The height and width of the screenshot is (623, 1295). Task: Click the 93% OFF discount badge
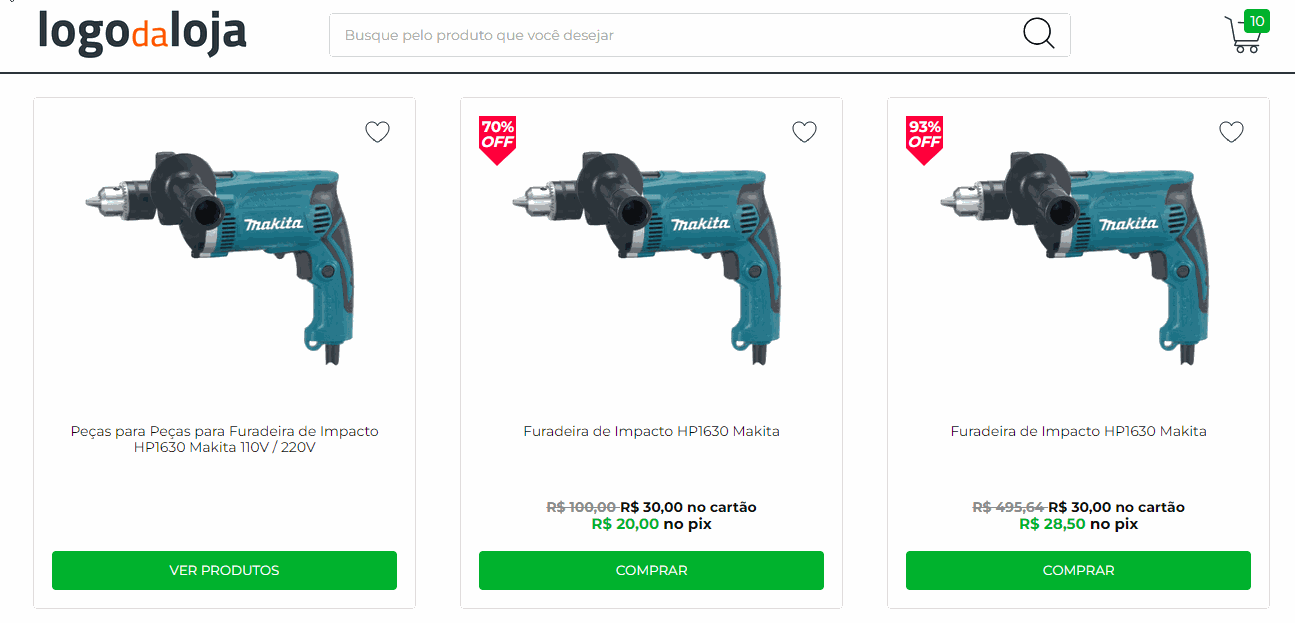pos(924,140)
